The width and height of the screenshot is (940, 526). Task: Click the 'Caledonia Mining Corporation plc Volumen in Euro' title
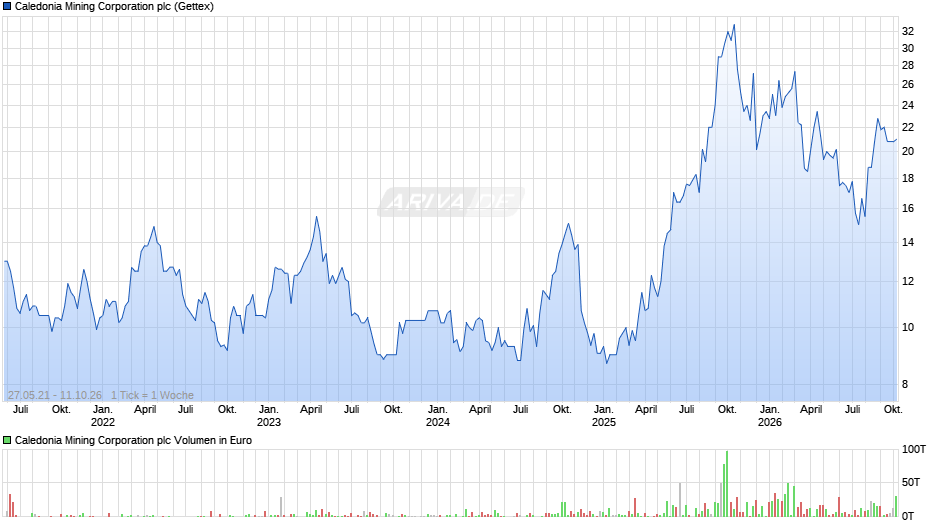click(x=133, y=440)
